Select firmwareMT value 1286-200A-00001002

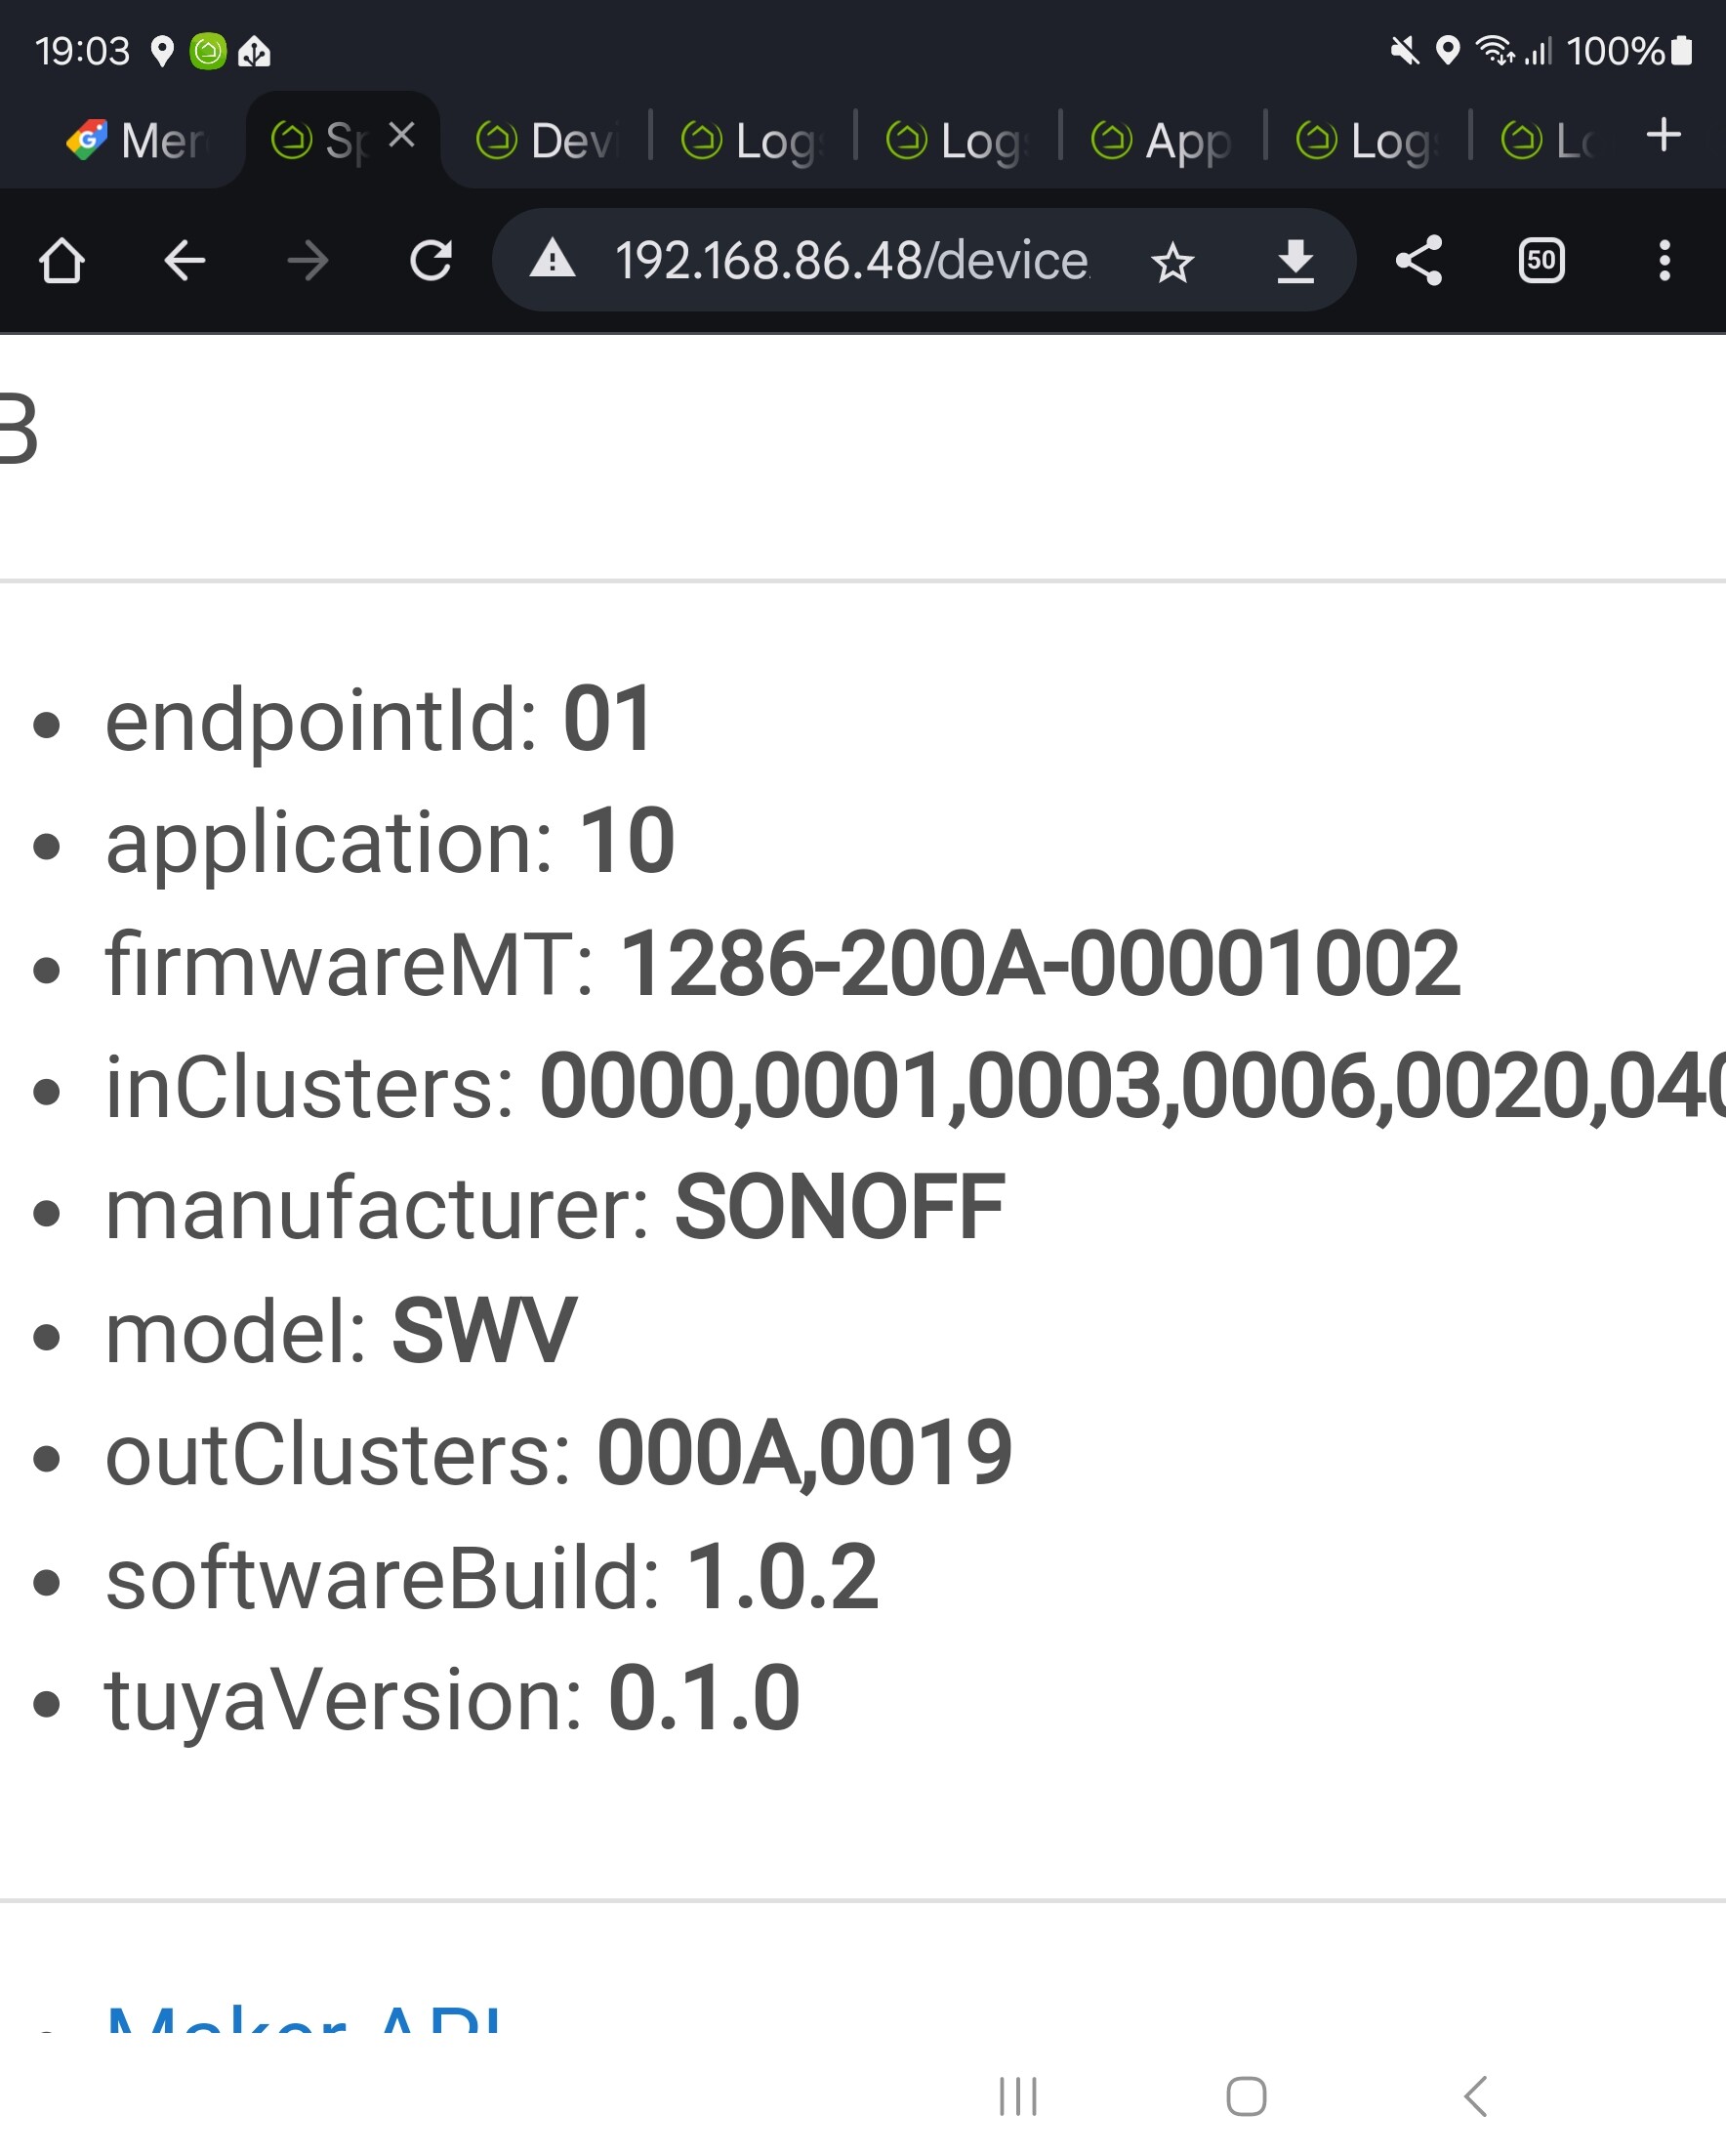click(1040, 963)
